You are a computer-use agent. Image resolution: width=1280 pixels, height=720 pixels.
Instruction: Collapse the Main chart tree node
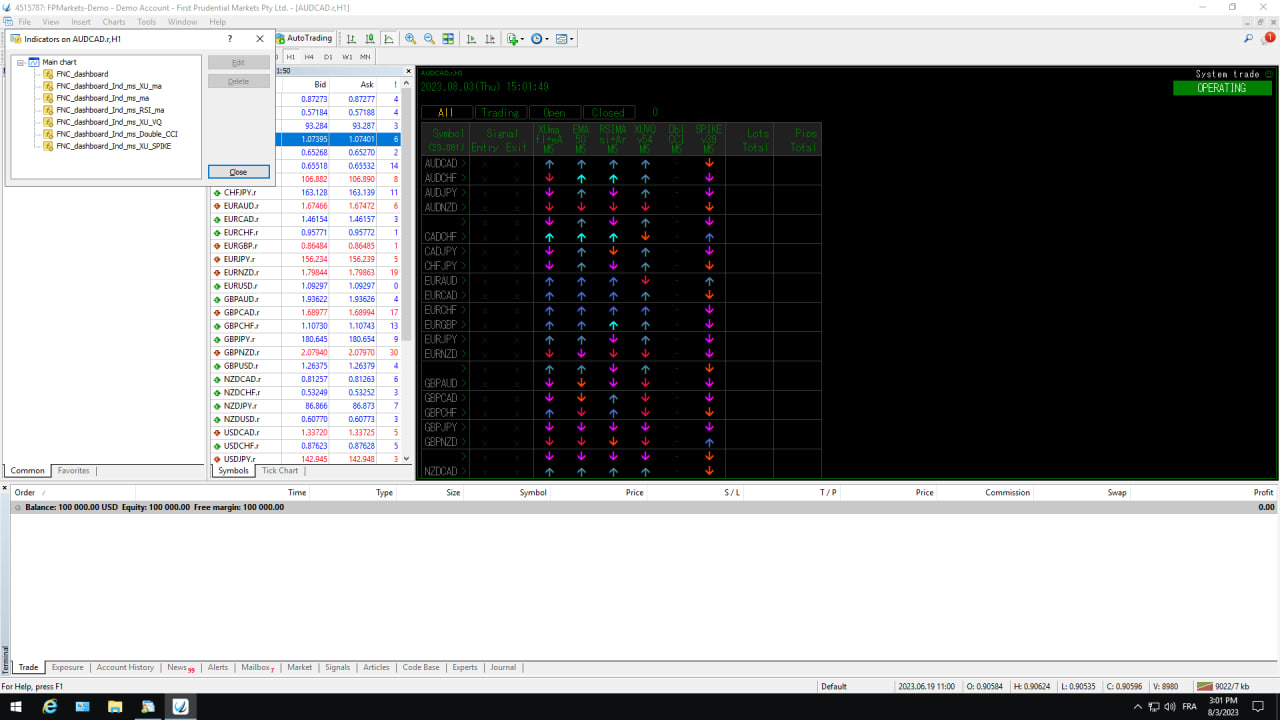(21, 62)
